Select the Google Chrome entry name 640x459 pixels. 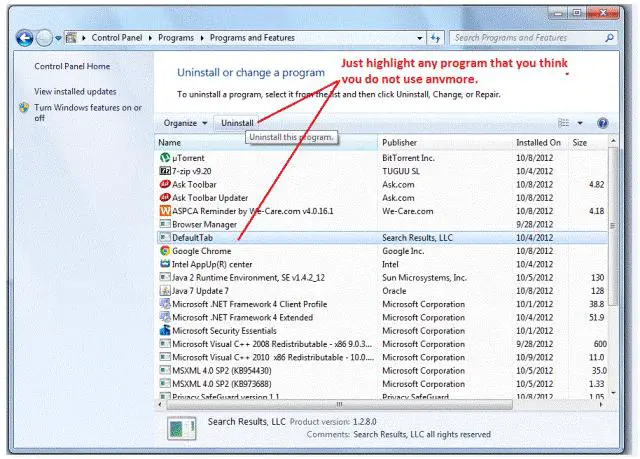click(202, 251)
